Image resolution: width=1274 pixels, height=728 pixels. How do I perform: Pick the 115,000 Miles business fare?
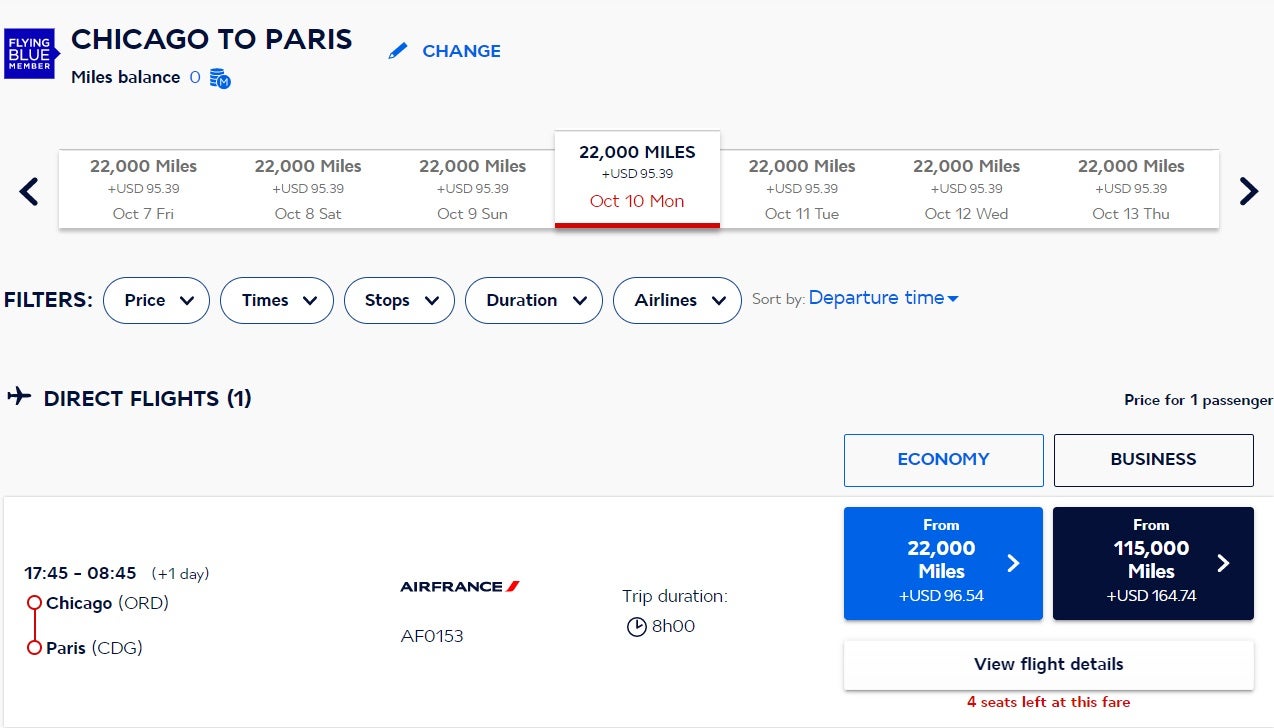[x=1153, y=563]
